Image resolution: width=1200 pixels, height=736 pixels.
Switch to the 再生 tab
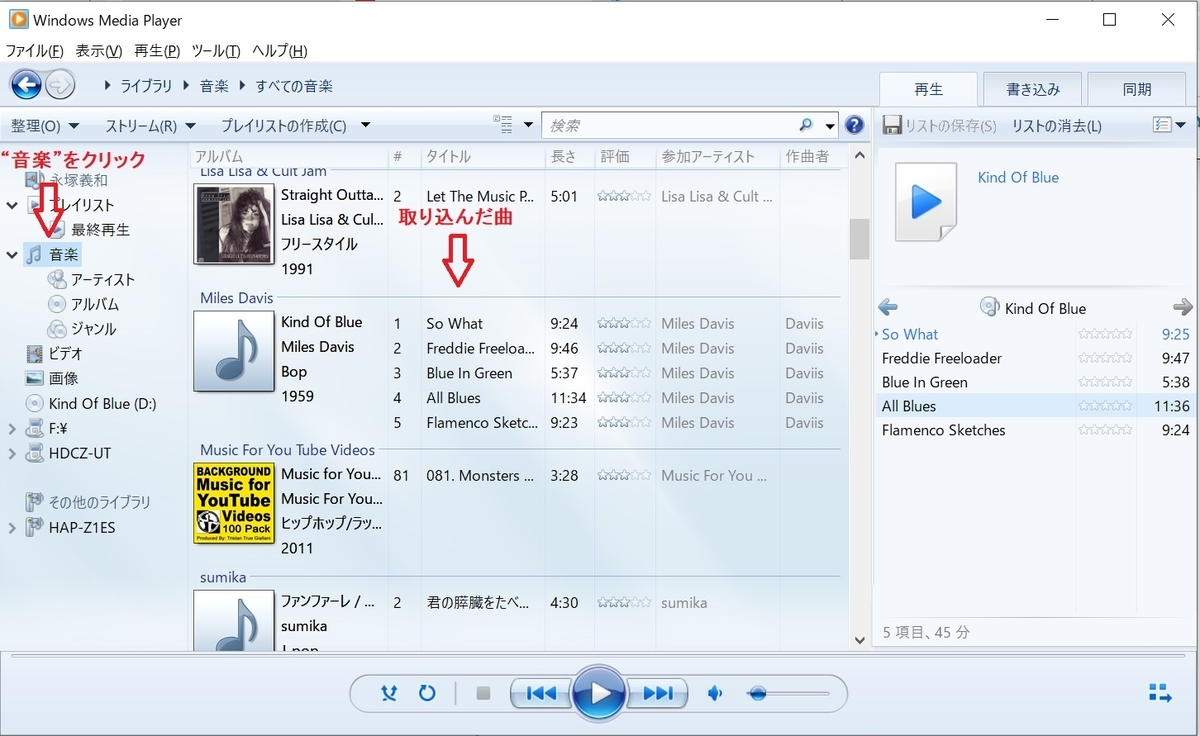(928, 89)
